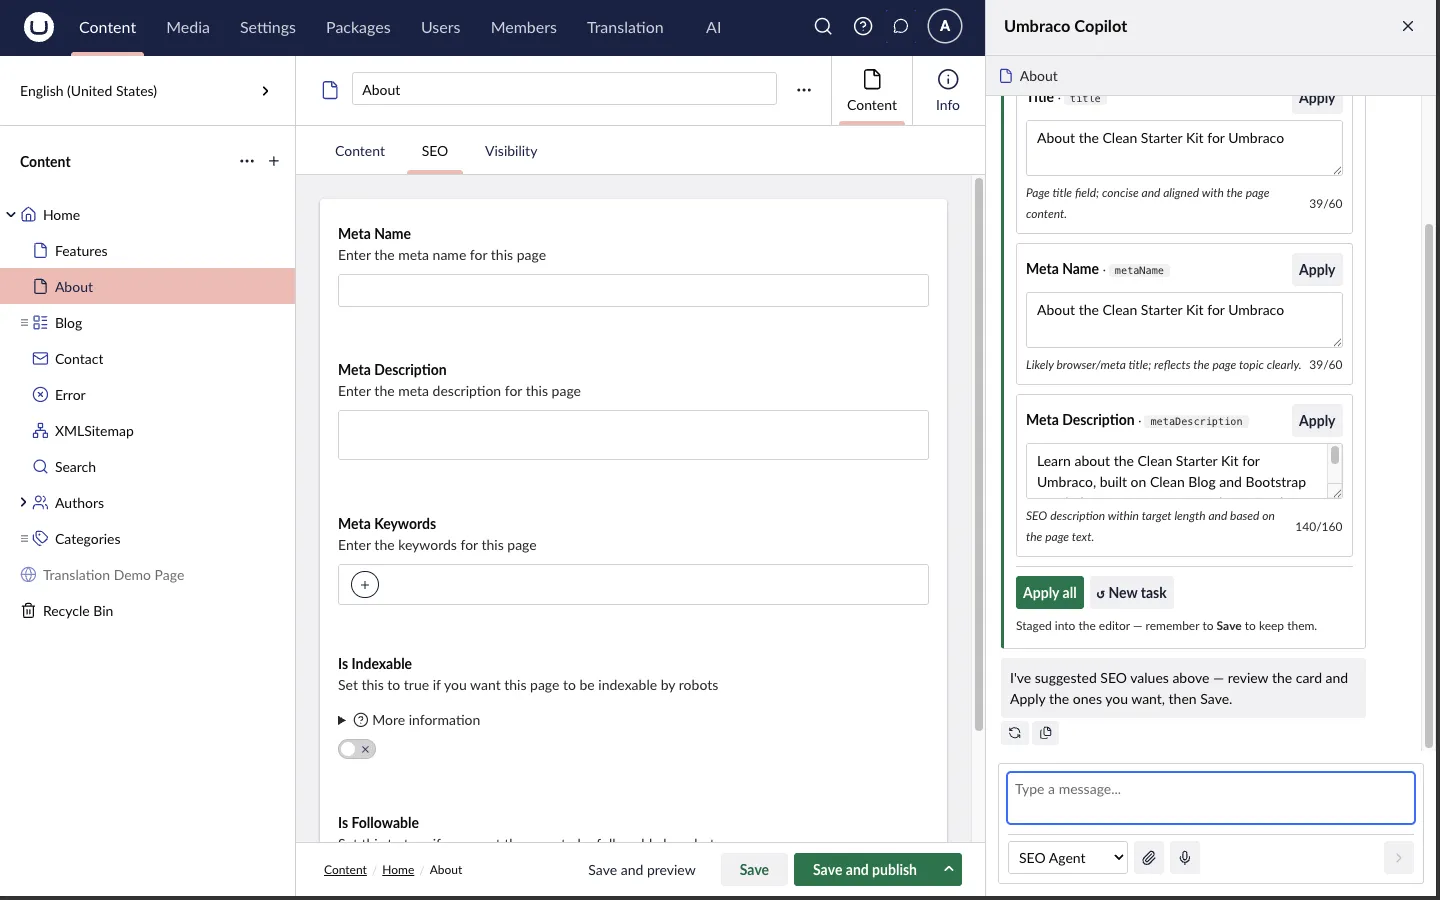Click the Home breadcrumb link
The width and height of the screenshot is (1440, 900).
[x=398, y=870]
